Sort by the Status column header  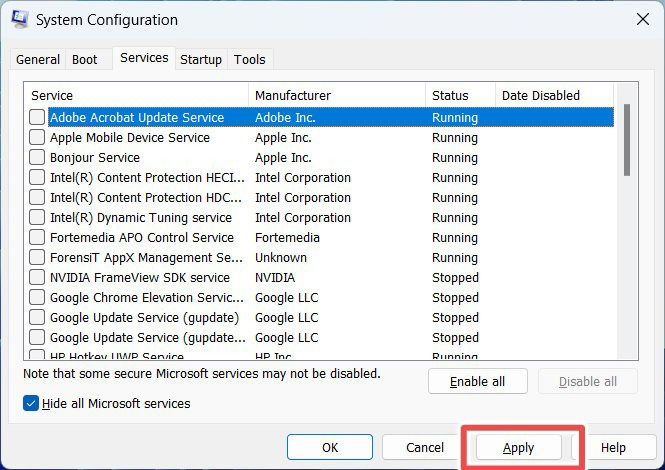pyautogui.click(x=460, y=95)
